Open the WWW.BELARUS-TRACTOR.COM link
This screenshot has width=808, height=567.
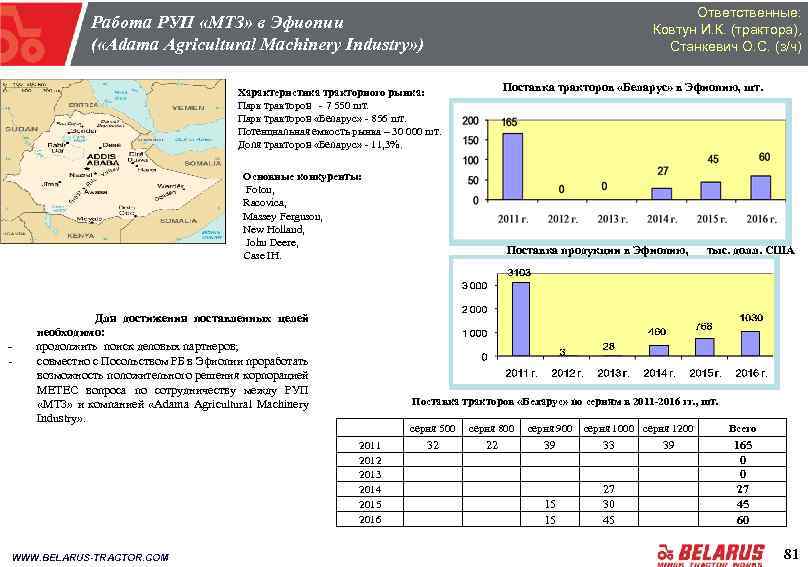[x=91, y=557]
